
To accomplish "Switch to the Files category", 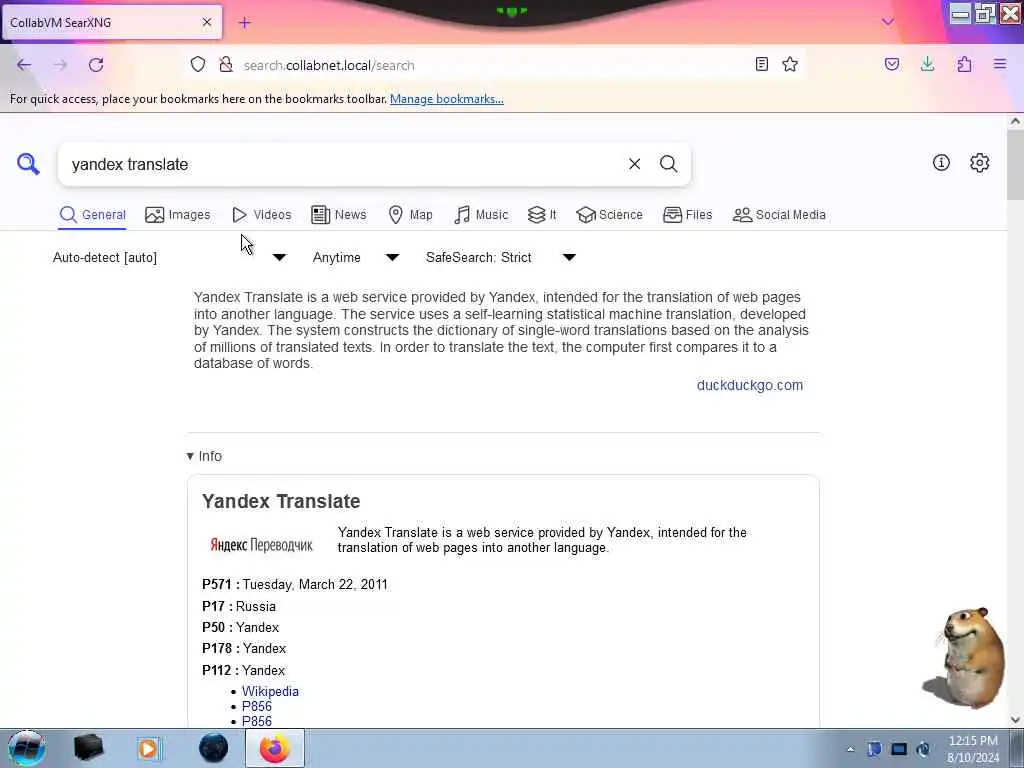I will [x=687, y=215].
